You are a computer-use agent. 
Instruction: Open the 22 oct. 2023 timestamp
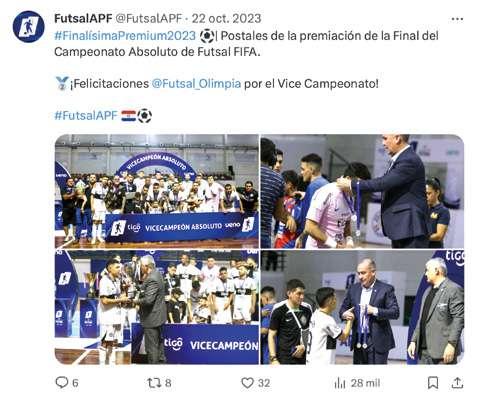(226, 18)
